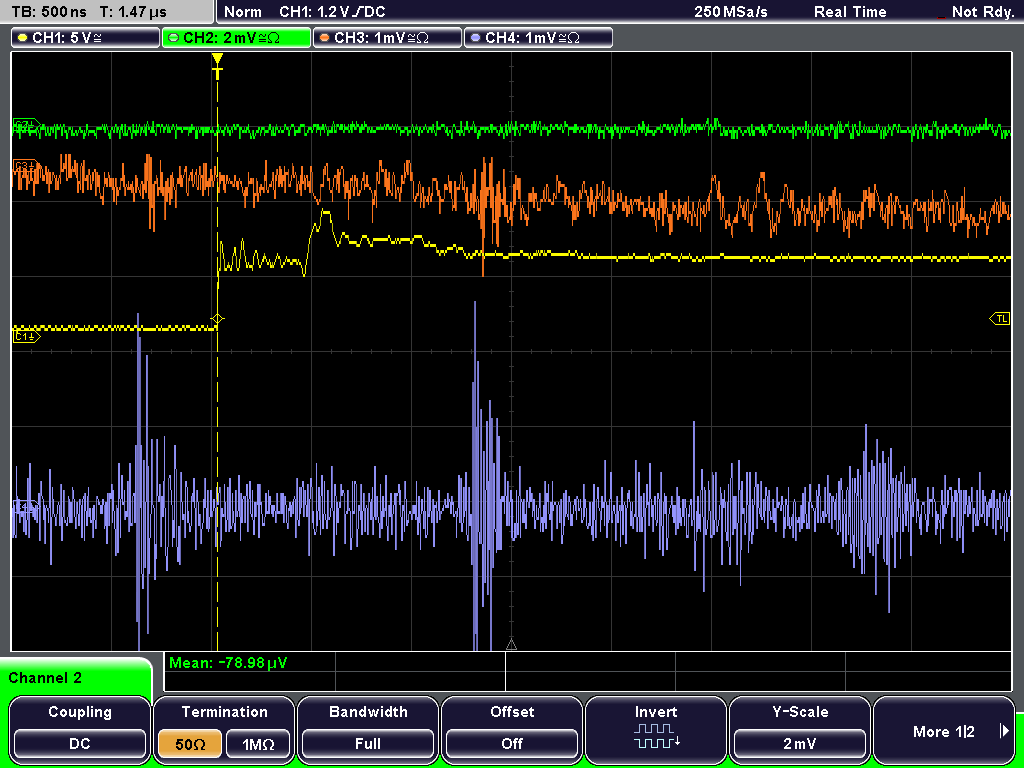The height and width of the screenshot is (768, 1024).
Task: Open the Y-Scale 2 mV setting
Action: coord(799,729)
